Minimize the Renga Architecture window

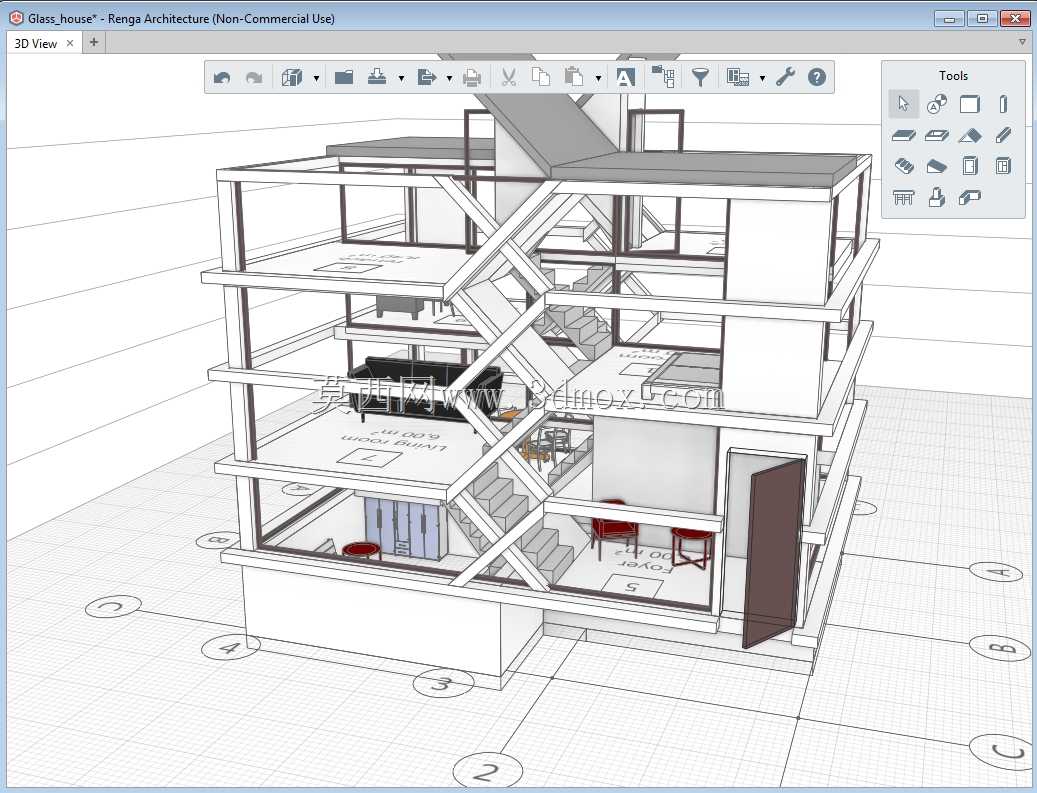tap(949, 19)
